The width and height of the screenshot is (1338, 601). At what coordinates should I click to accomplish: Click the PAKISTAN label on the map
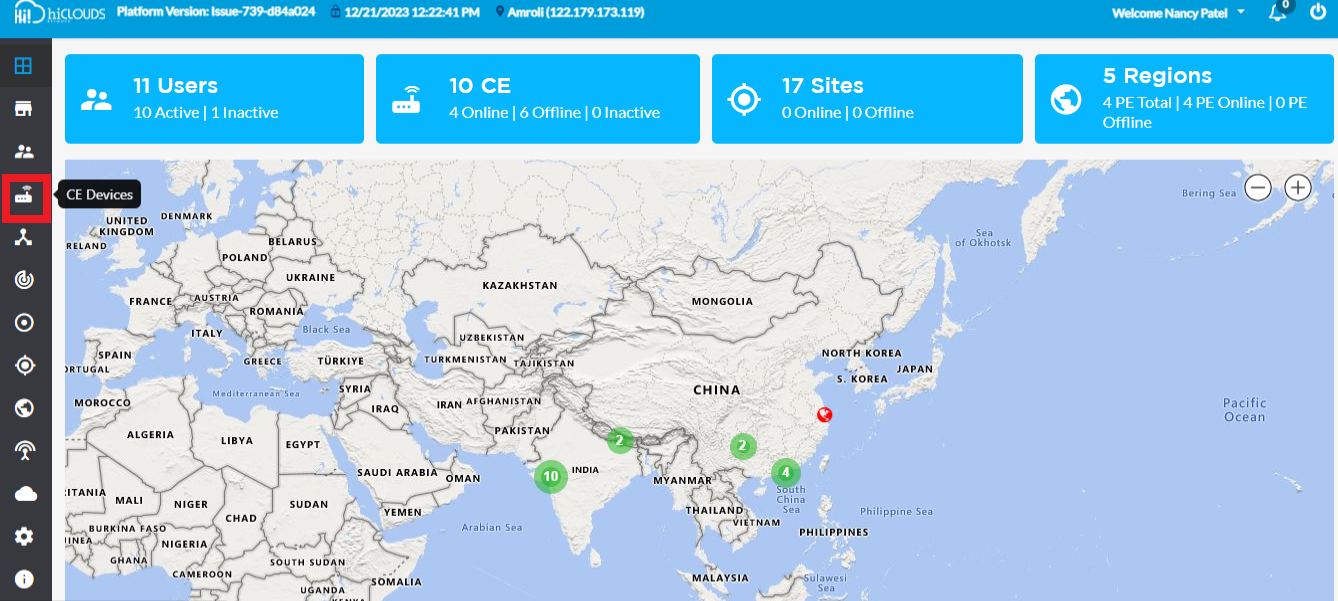click(522, 431)
